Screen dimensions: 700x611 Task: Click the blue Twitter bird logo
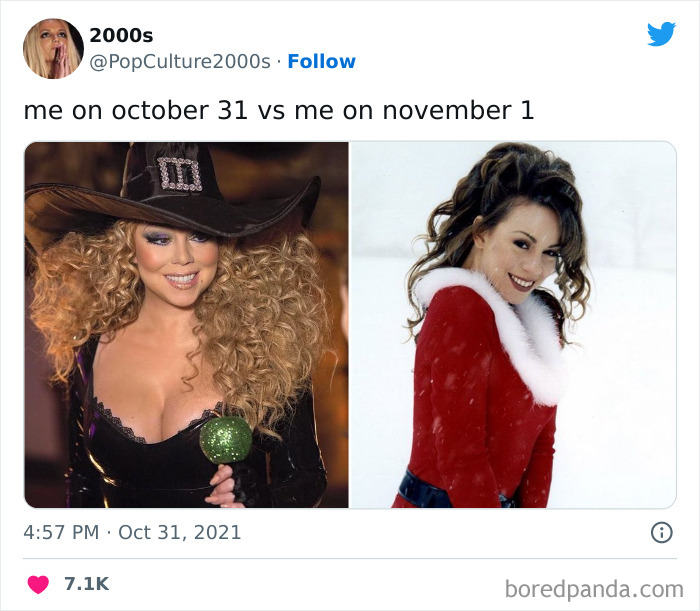click(x=661, y=34)
